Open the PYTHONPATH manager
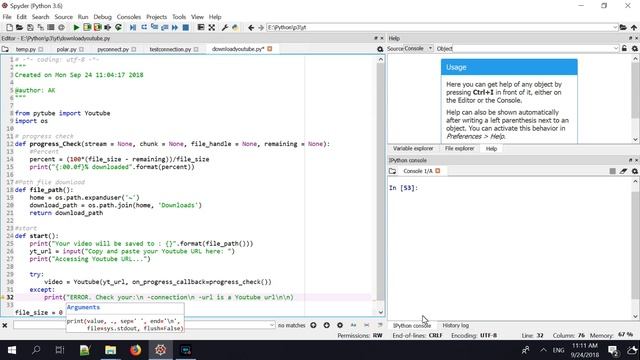 coord(235,27)
